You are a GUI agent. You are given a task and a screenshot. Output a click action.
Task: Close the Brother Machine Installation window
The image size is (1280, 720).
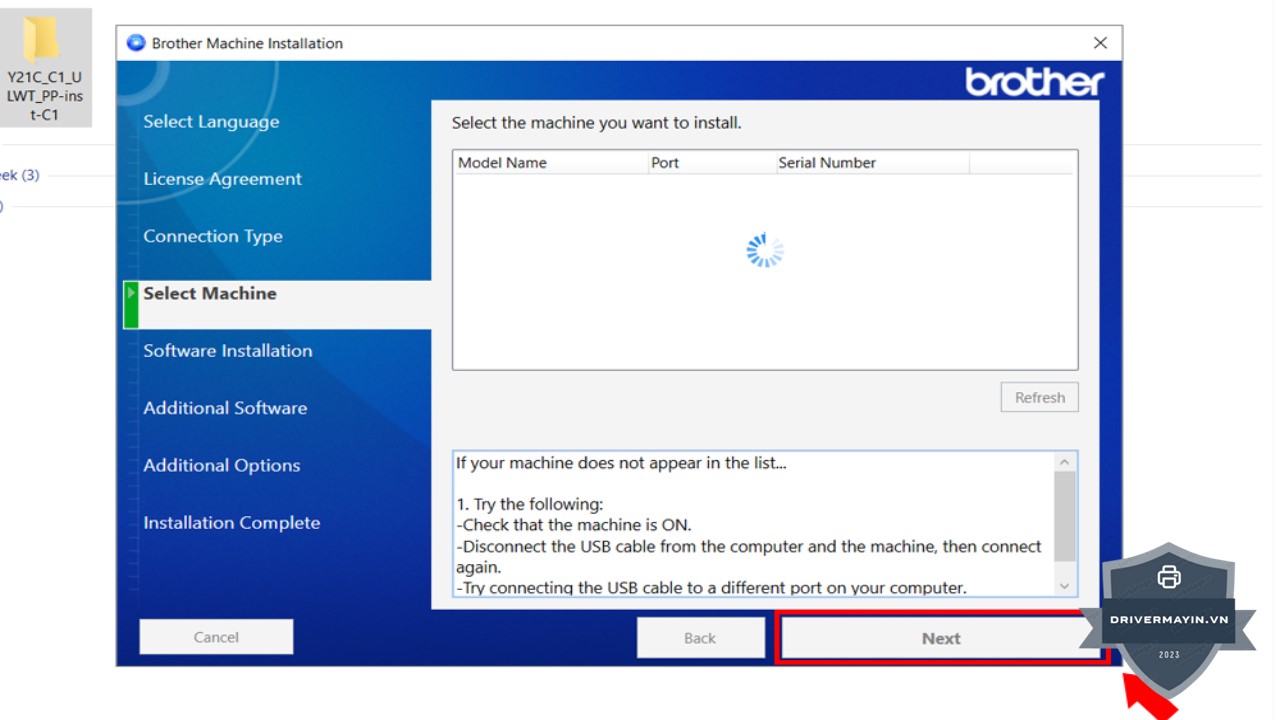tap(1100, 43)
